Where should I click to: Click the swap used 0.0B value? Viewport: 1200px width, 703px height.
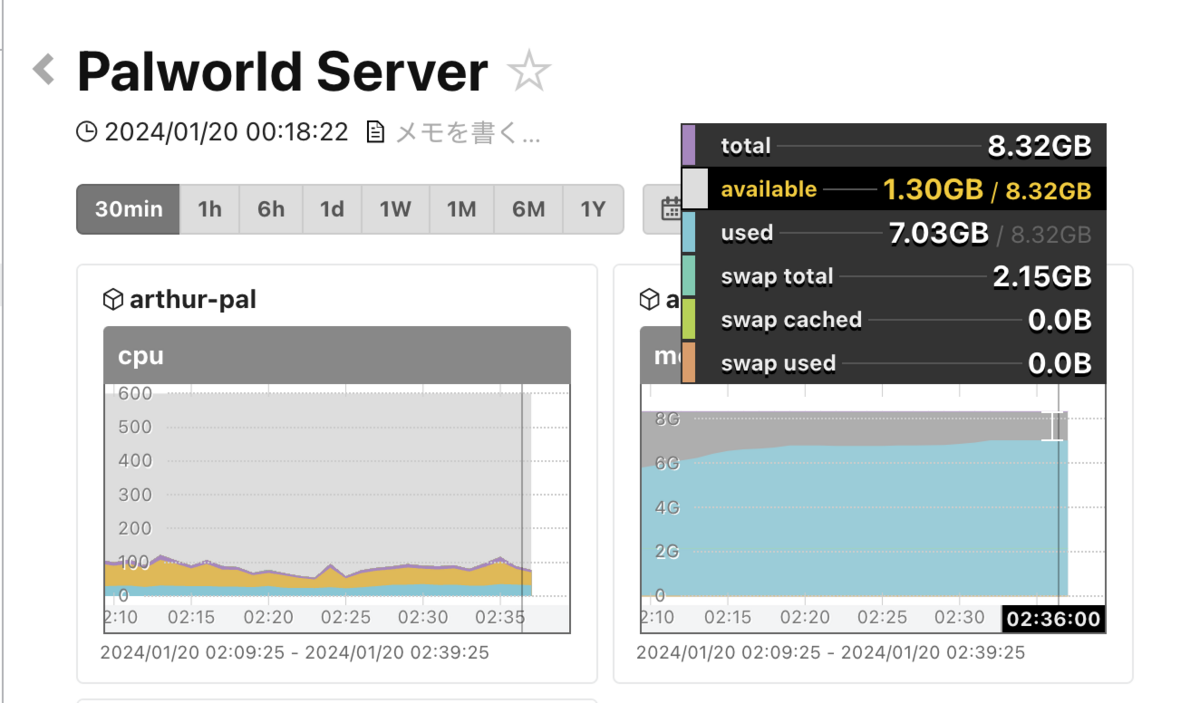(1060, 364)
